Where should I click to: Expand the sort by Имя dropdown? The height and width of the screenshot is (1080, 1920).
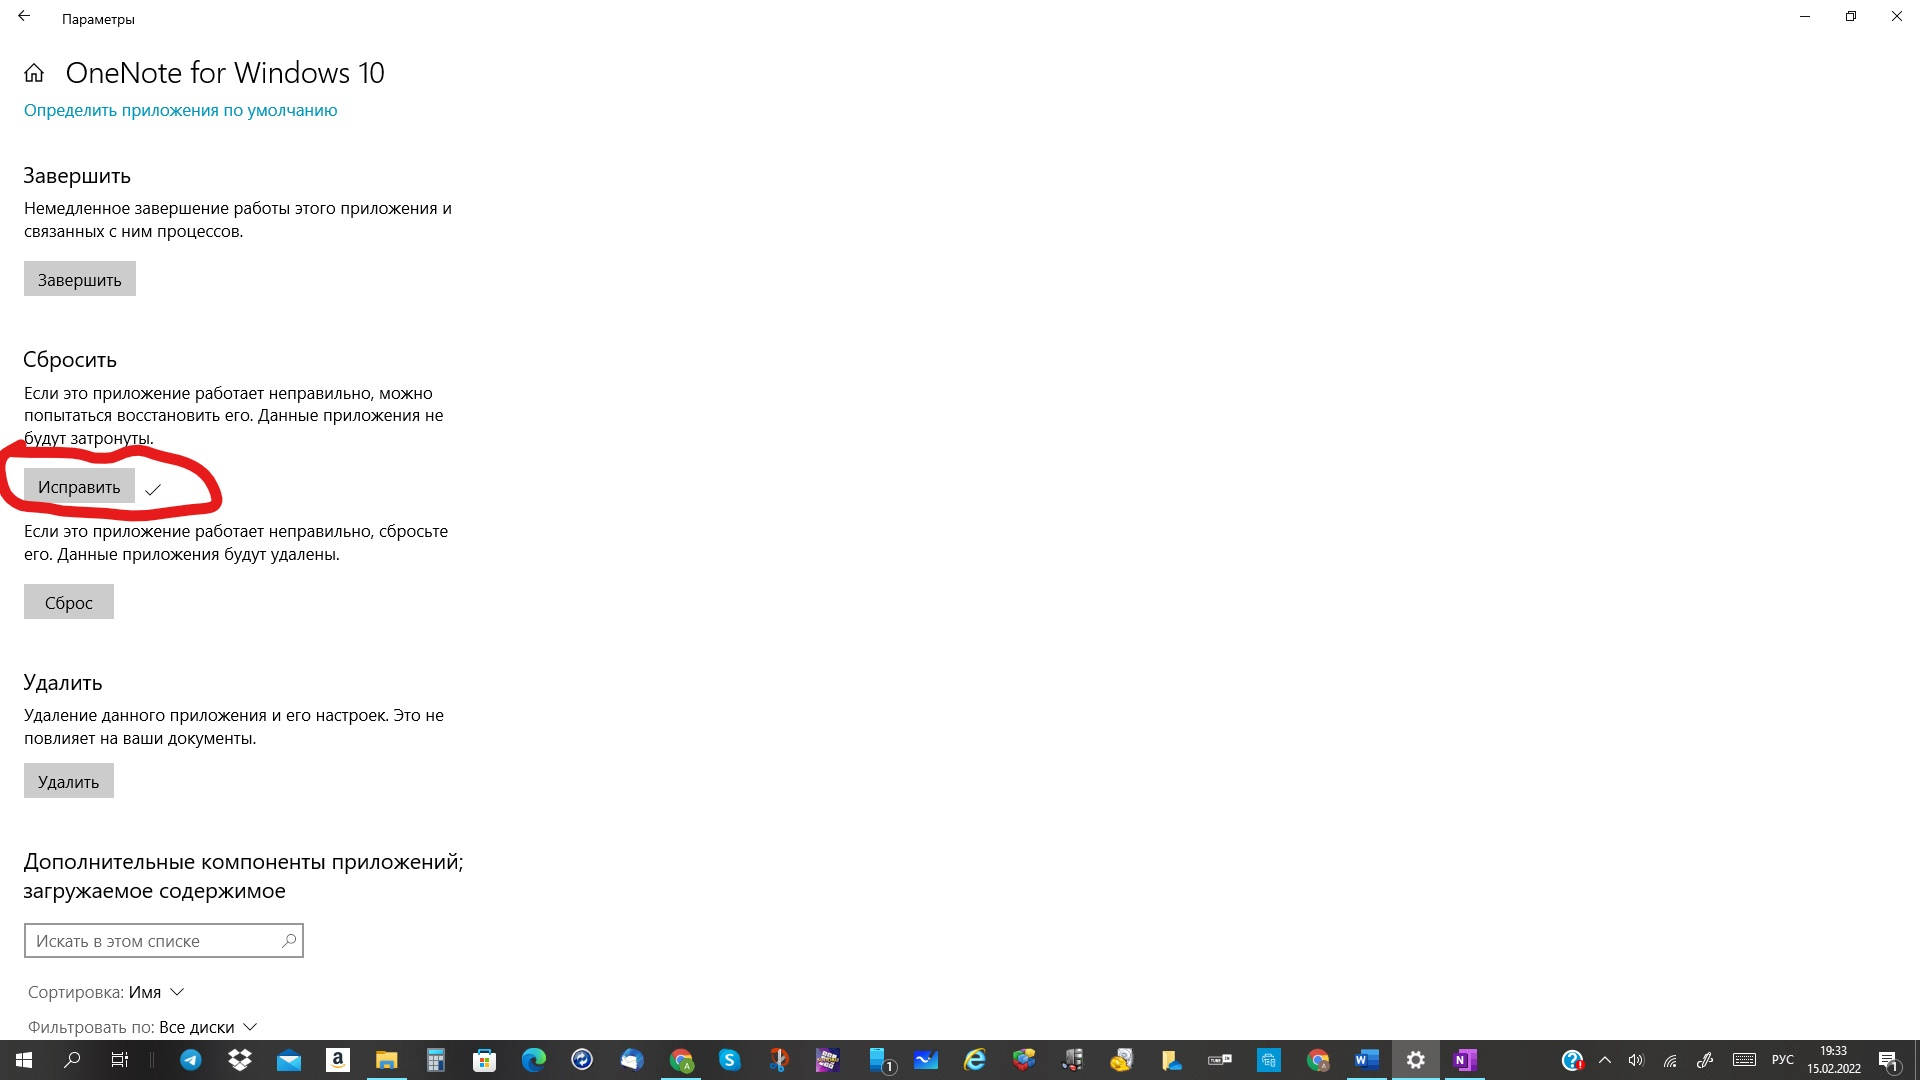tap(156, 992)
